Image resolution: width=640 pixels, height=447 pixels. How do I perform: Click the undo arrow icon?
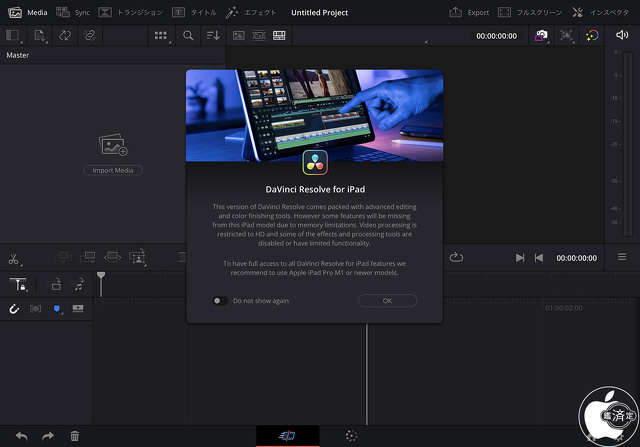(21, 436)
